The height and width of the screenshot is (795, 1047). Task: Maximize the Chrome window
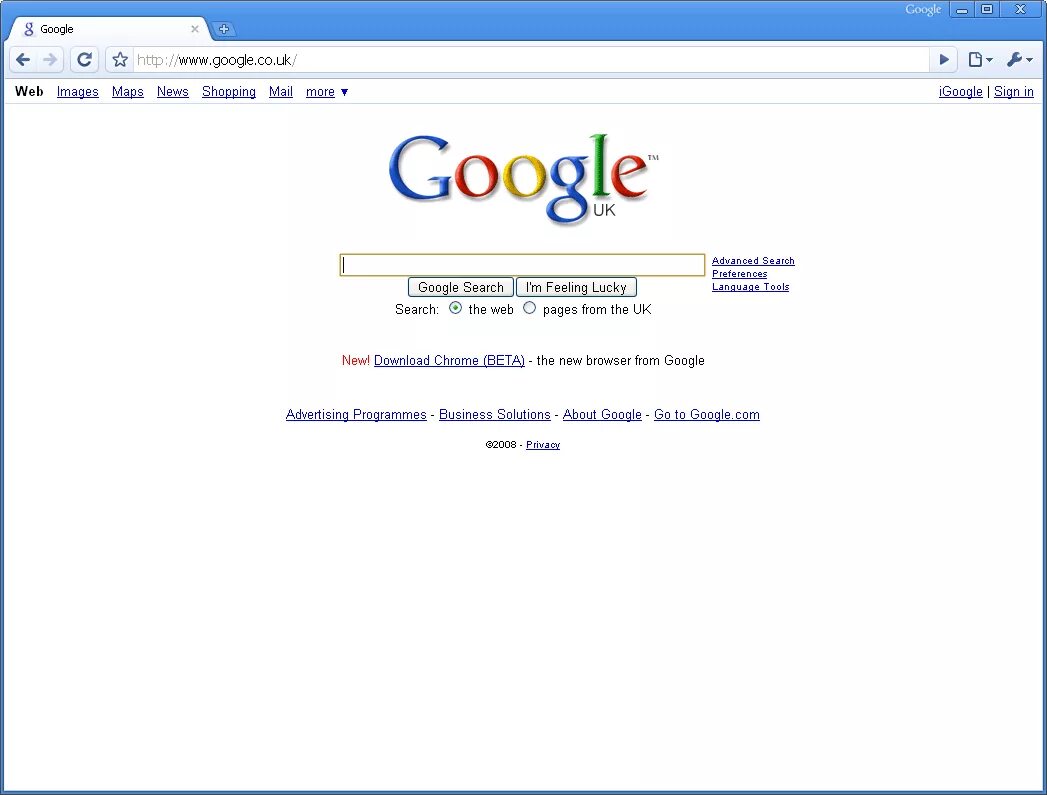pyautogui.click(x=987, y=9)
